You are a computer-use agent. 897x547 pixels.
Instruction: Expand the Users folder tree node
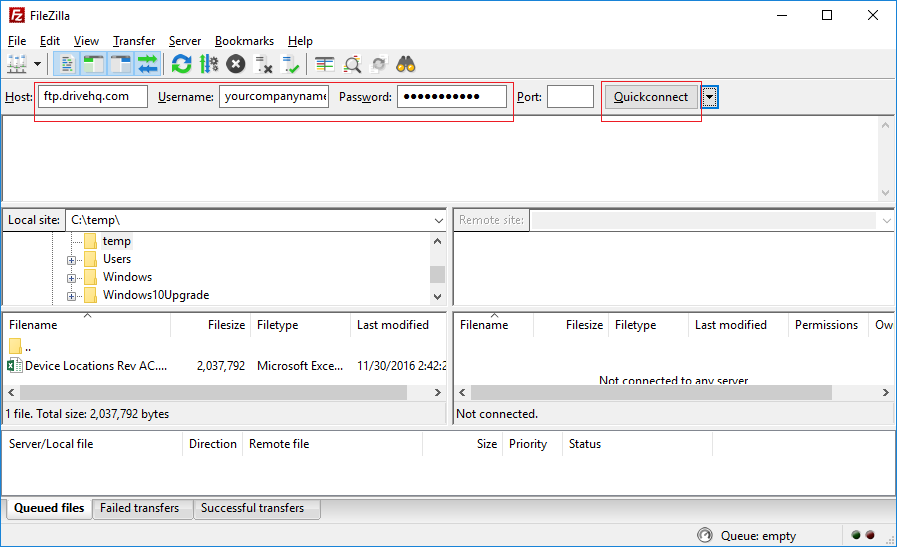72,260
